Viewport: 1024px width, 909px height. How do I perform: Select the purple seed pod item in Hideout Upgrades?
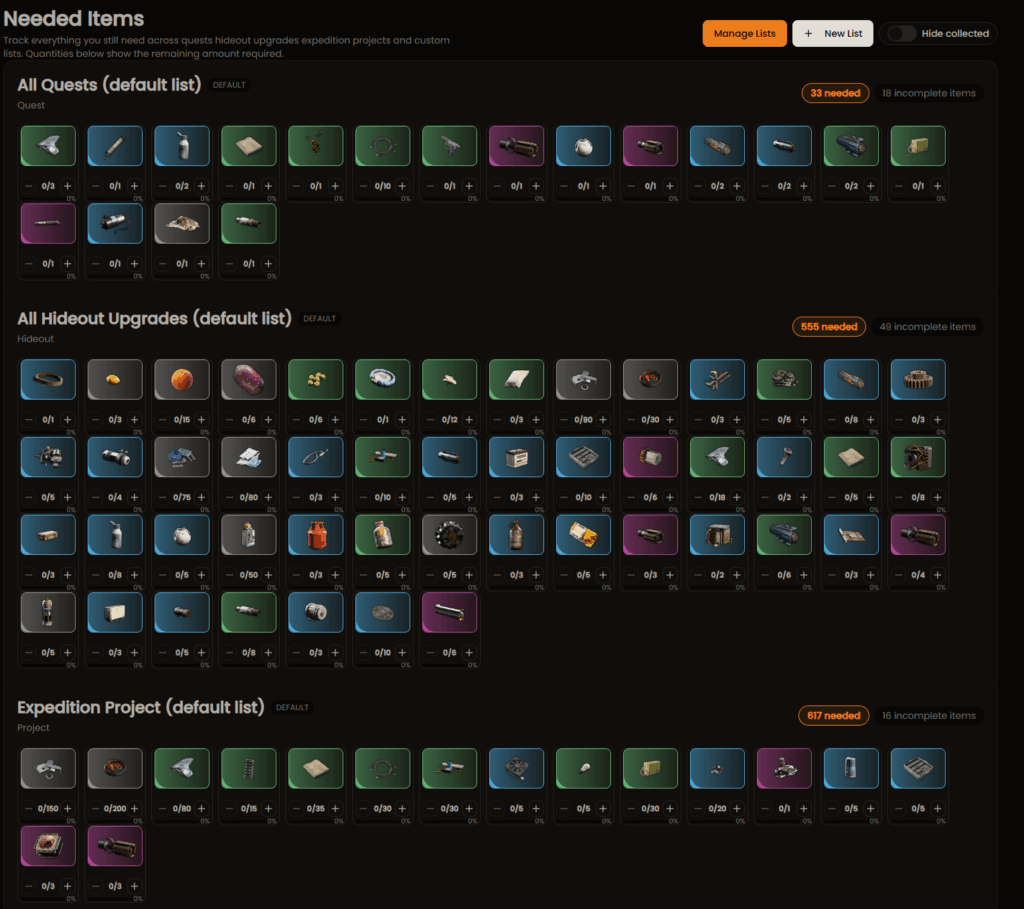click(x=249, y=380)
